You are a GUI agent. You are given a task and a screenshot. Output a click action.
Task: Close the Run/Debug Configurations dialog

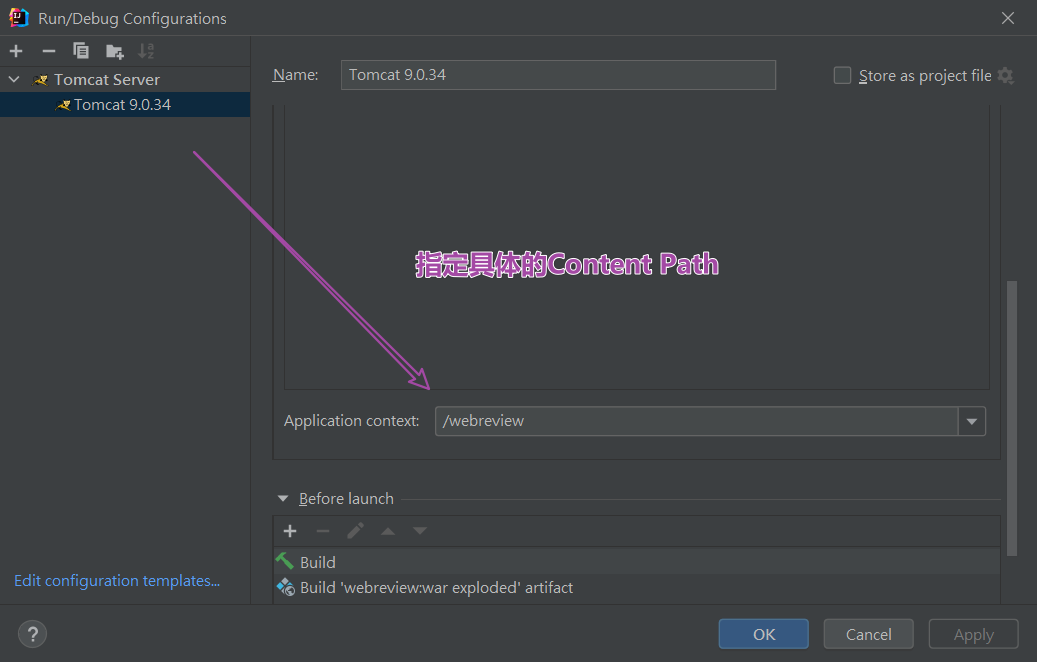point(1007,18)
